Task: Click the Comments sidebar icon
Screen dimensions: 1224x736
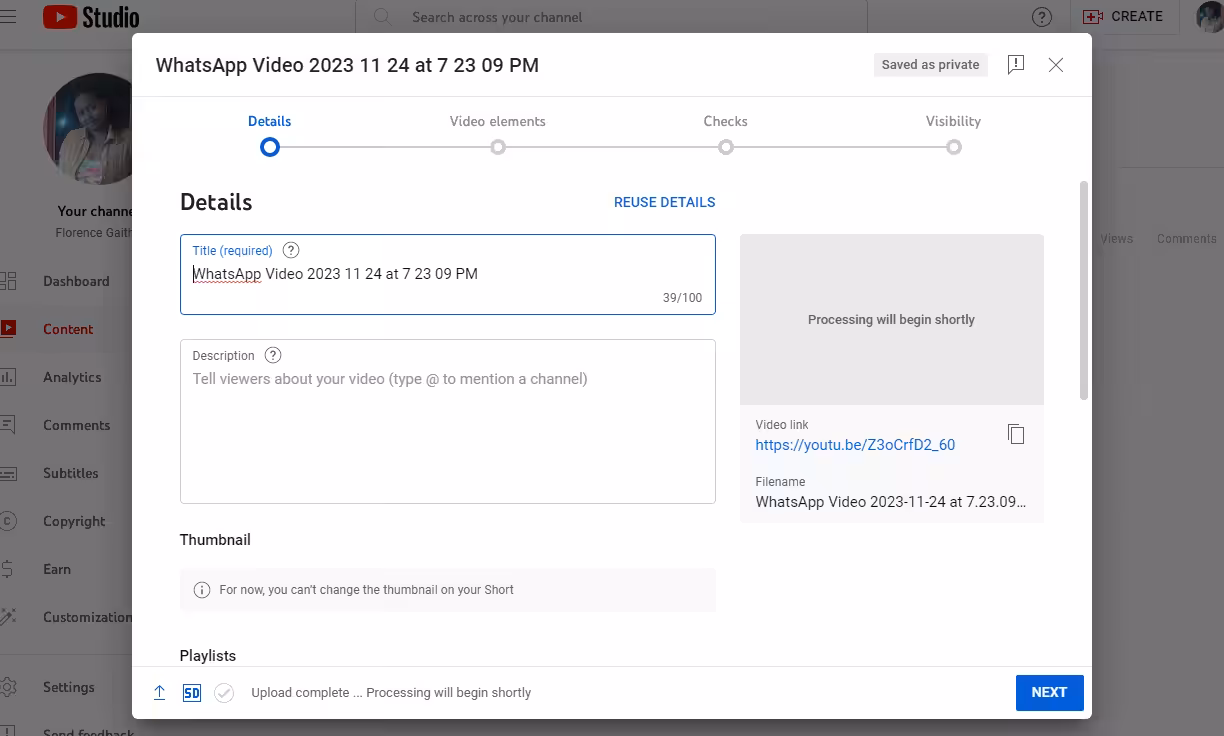Action: [x=7, y=425]
